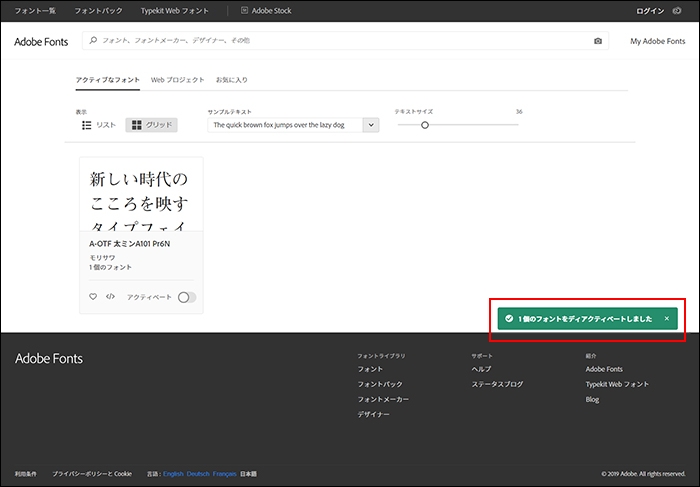Open Adobe Stock link in top bar

271,11
